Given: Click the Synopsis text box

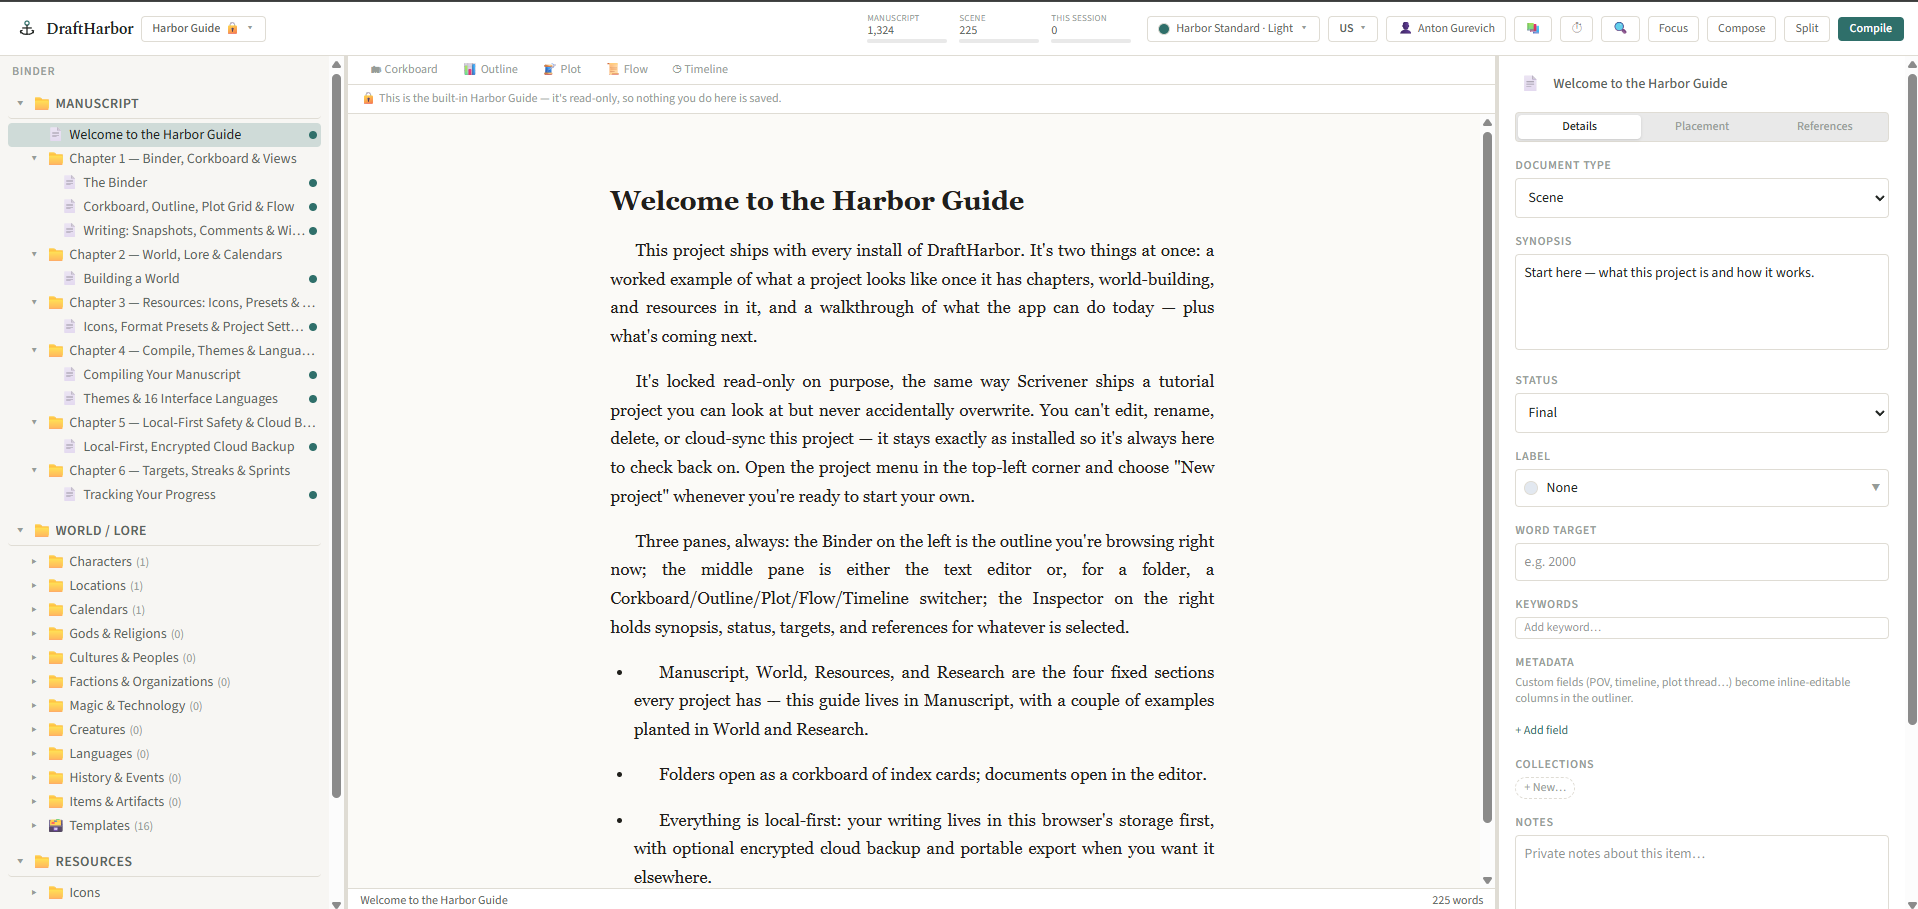Looking at the screenshot, I should (1701, 302).
